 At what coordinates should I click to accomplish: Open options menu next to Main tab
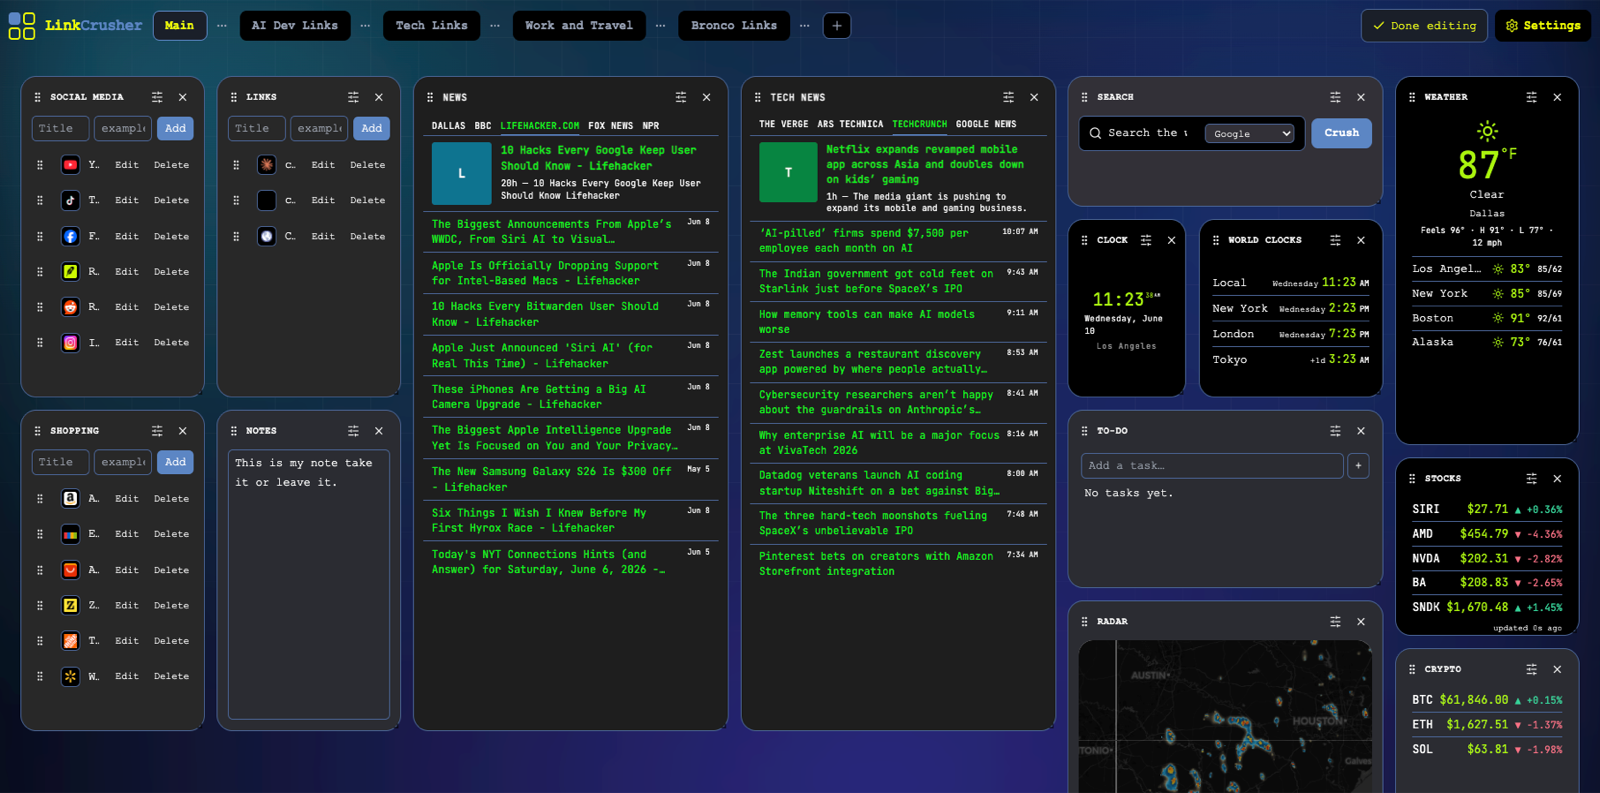tap(222, 25)
